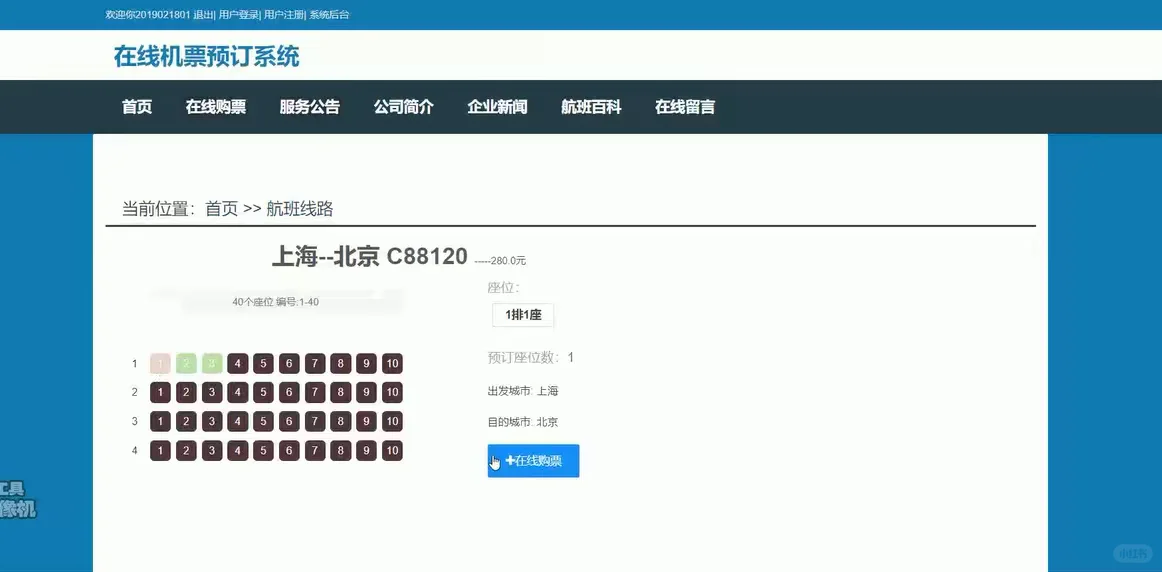Select seat 6 in row 3
This screenshot has height=572, width=1162.
(289, 422)
